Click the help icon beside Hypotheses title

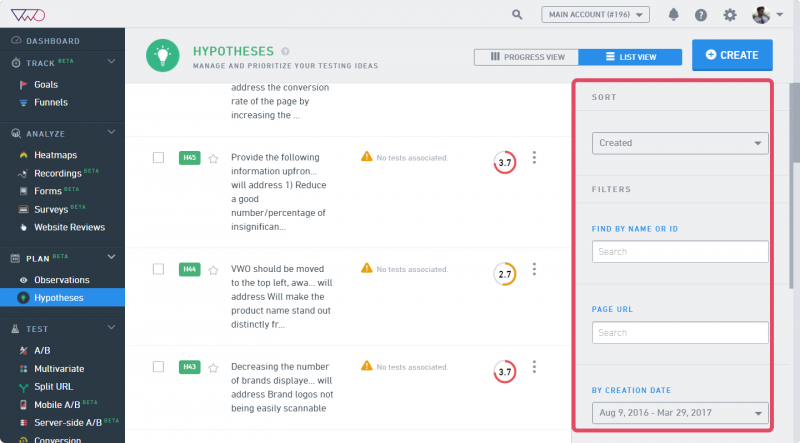[x=285, y=52]
